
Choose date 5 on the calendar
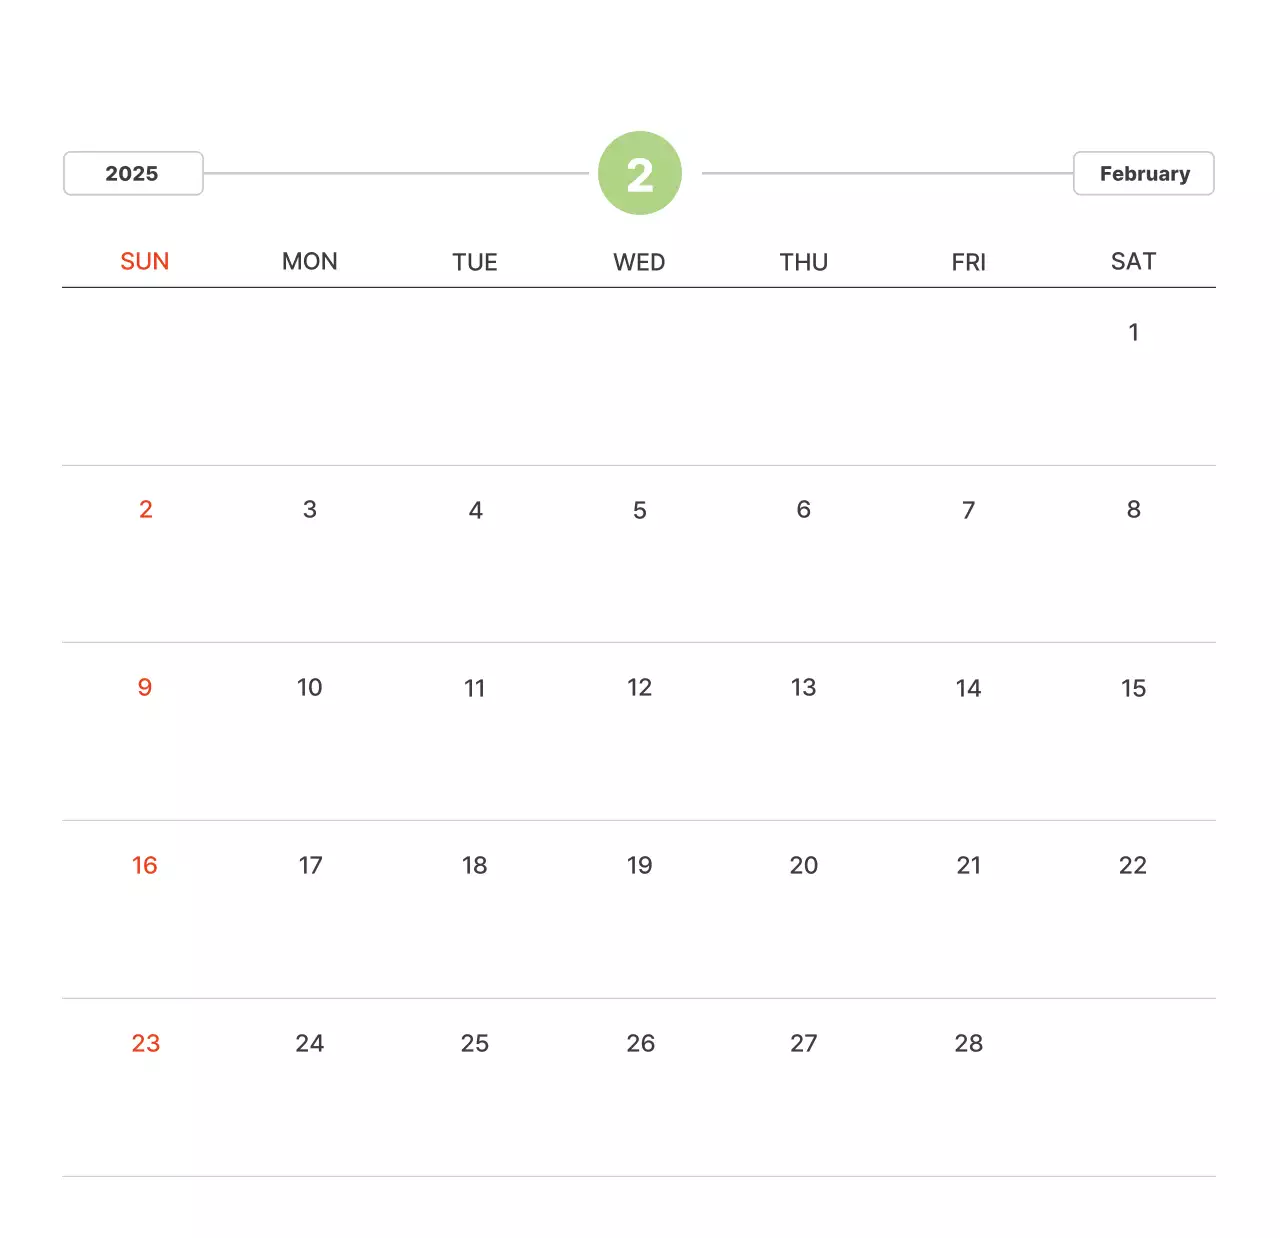(x=640, y=510)
